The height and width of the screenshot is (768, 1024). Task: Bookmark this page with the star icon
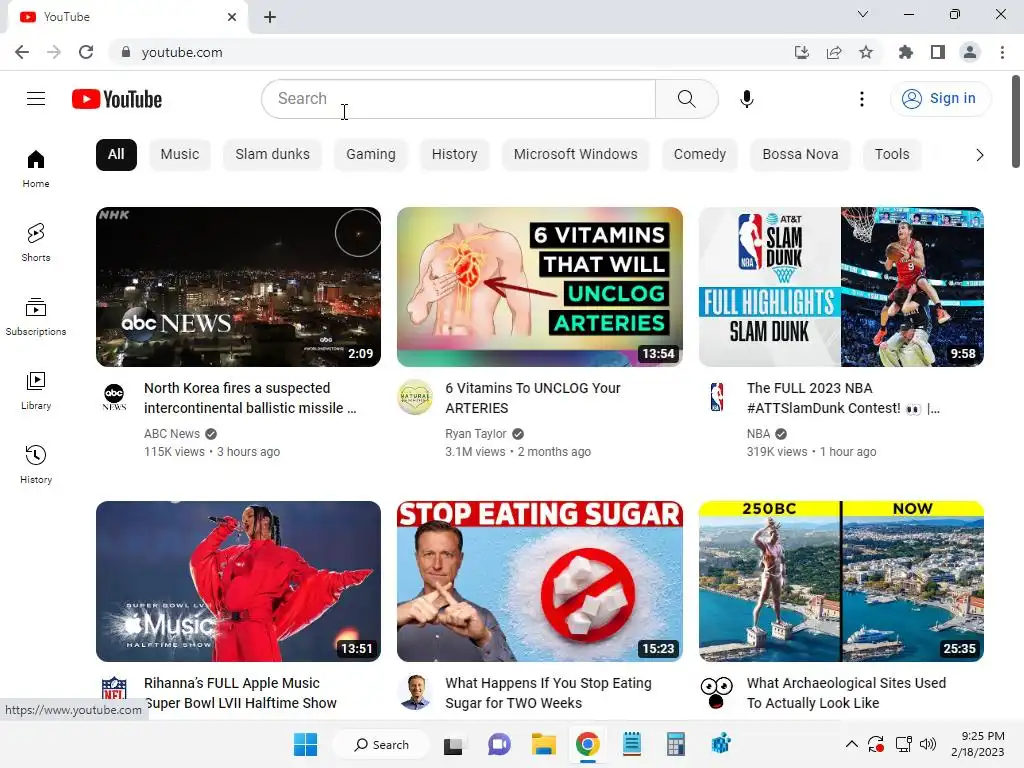point(866,52)
